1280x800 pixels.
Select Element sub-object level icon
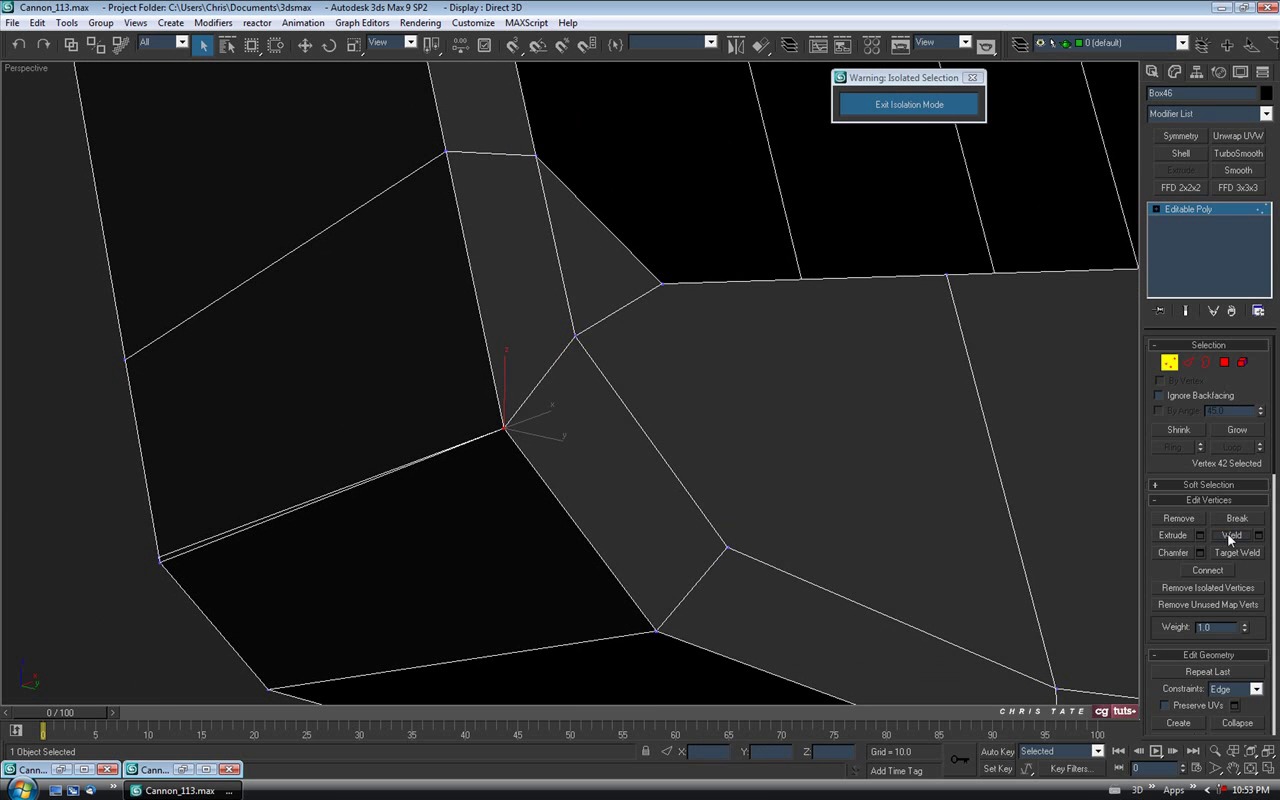pos(1242,363)
